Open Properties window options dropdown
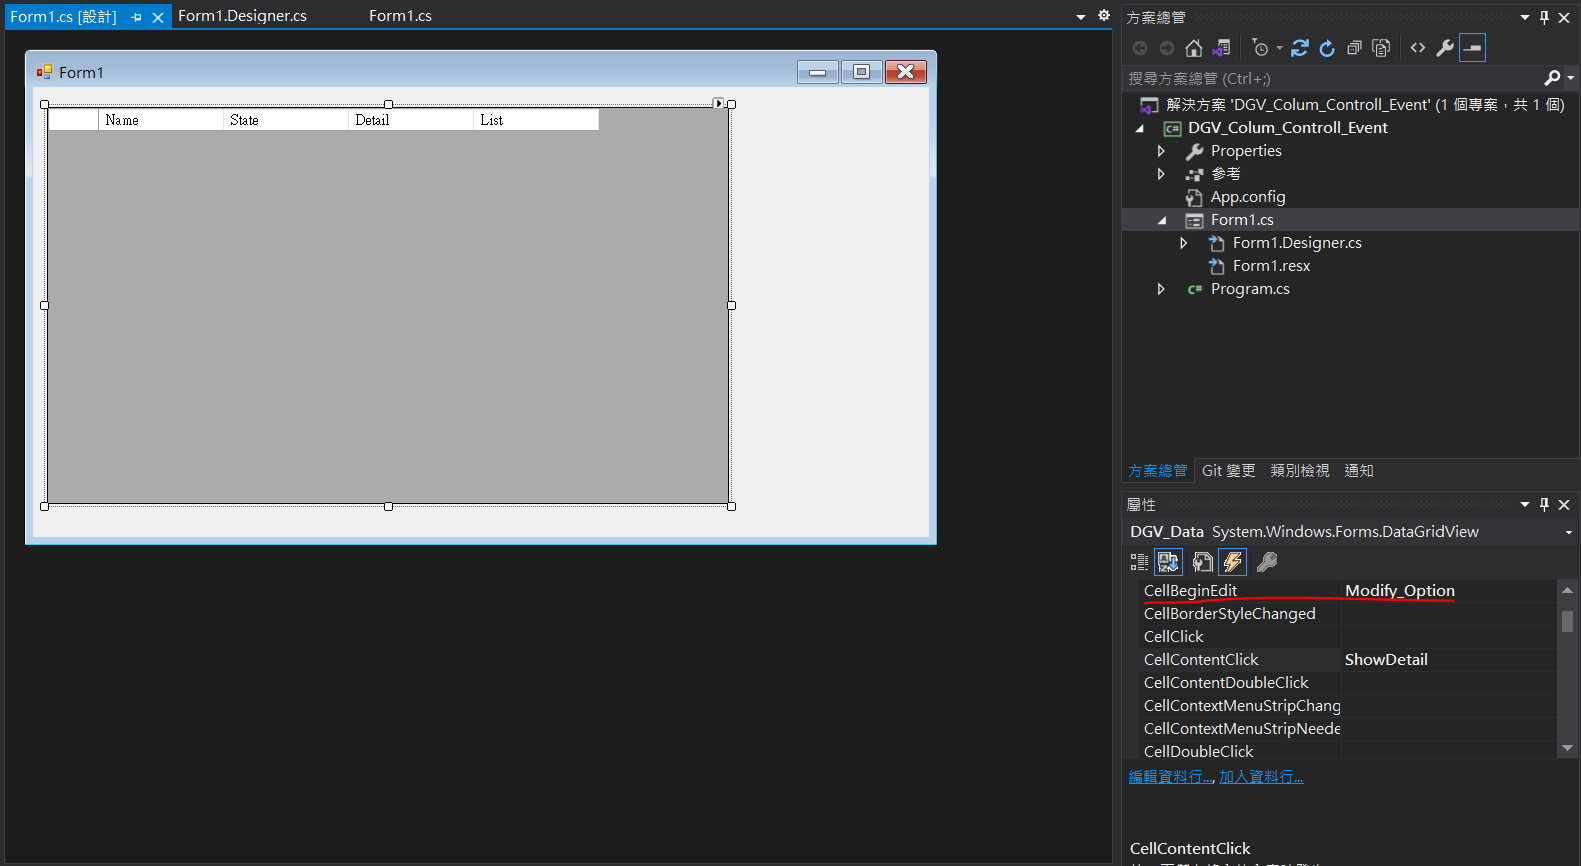Image resolution: width=1581 pixels, height=866 pixels. tap(1525, 504)
